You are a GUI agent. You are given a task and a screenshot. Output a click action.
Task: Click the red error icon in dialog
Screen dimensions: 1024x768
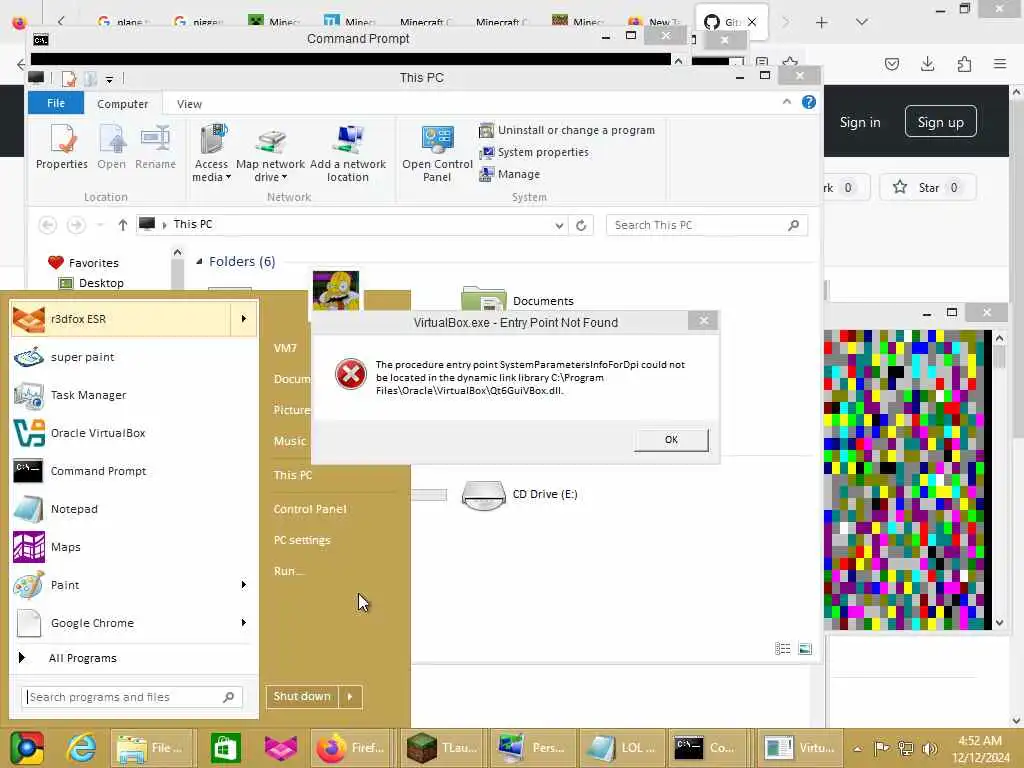click(x=351, y=374)
